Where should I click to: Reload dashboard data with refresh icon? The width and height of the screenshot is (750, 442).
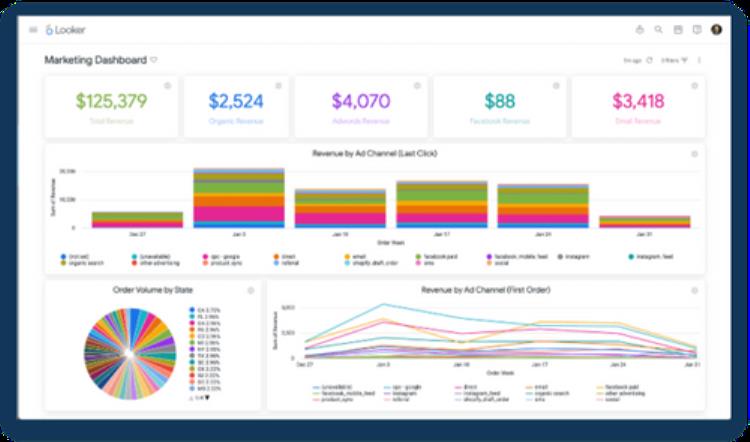tap(649, 60)
